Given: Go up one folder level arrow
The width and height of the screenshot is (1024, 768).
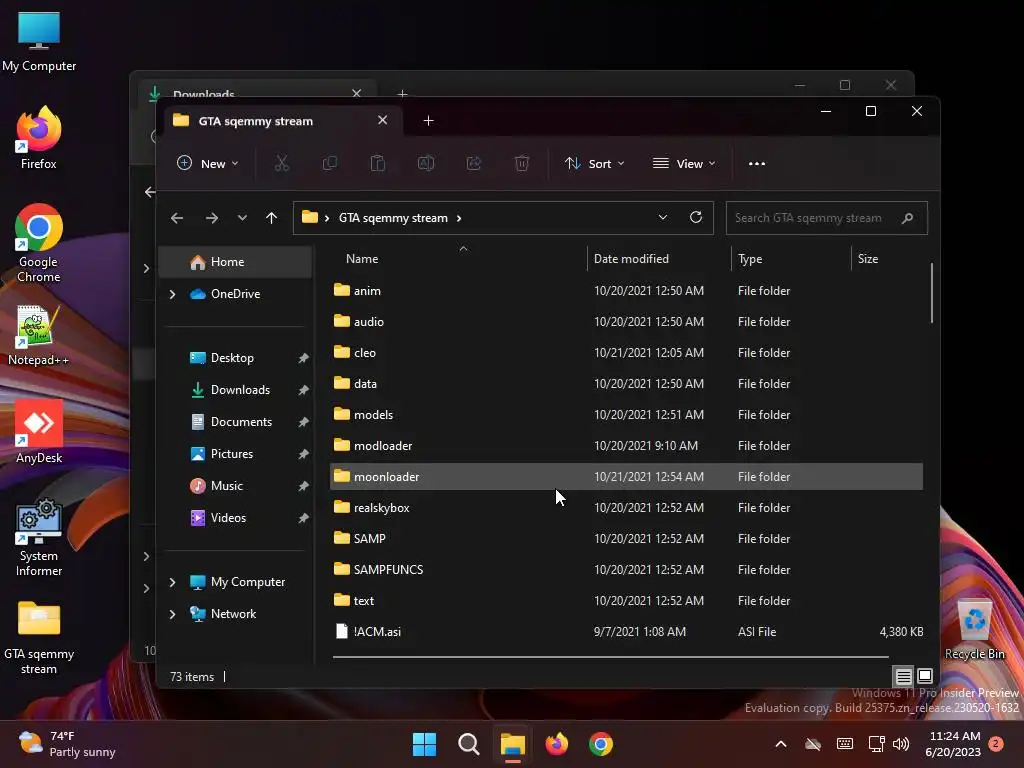Looking at the screenshot, I should [272, 218].
